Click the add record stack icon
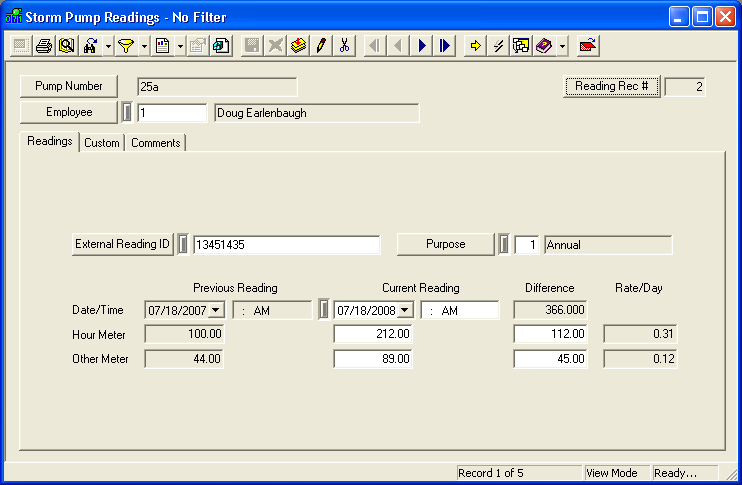Image resolution: width=742 pixels, height=485 pixels. (x=298, y=46)
